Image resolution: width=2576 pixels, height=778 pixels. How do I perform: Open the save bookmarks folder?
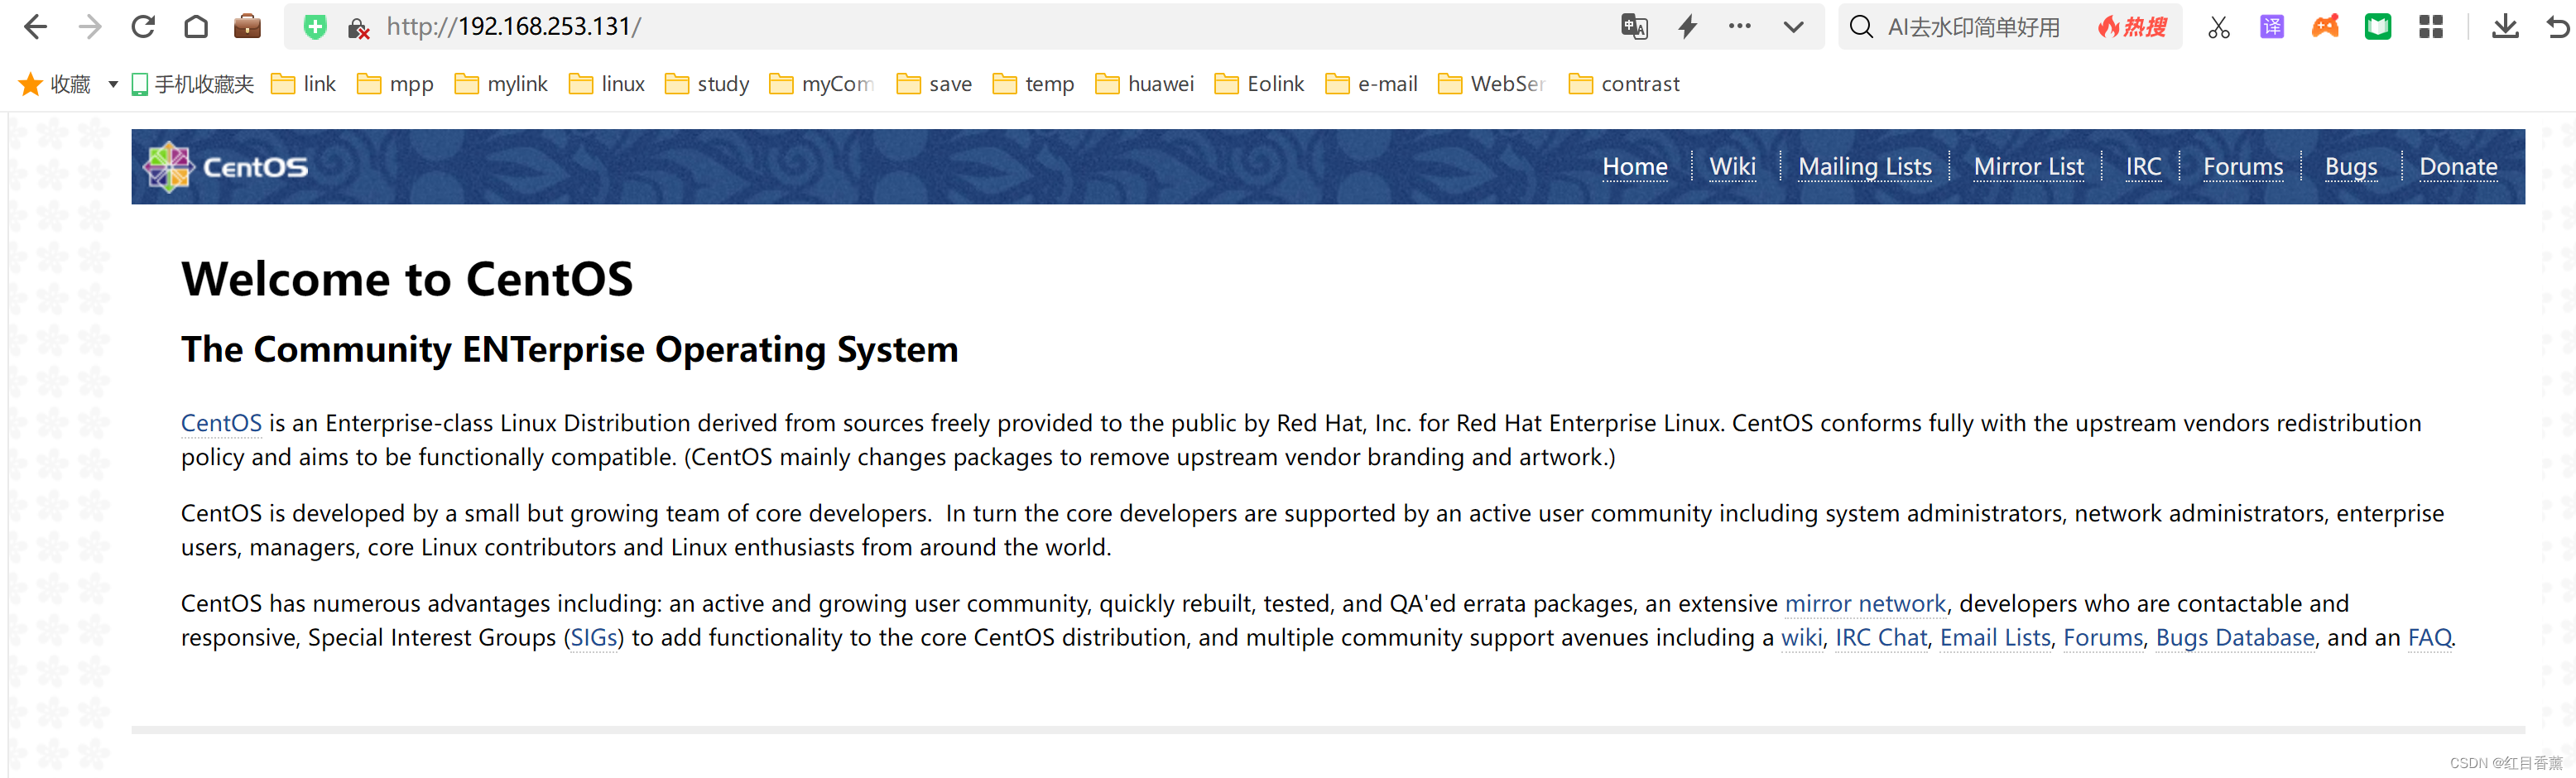coord(934,84)
